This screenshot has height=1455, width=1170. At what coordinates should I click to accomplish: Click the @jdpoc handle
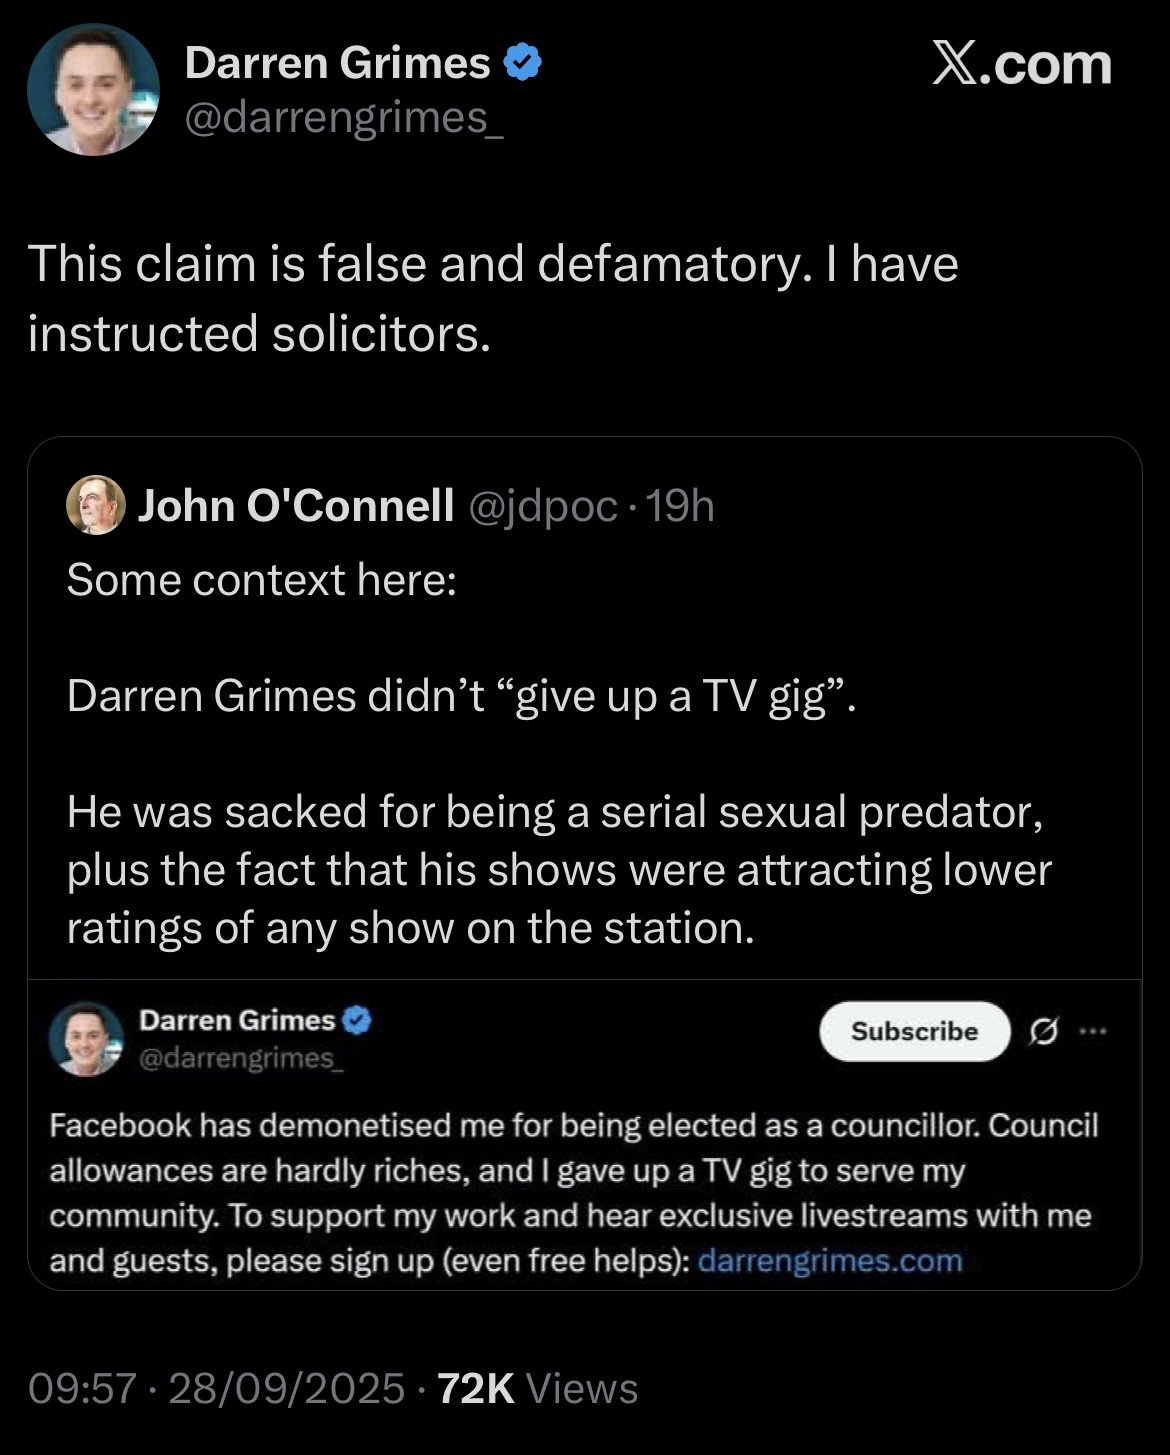[542, 506]
